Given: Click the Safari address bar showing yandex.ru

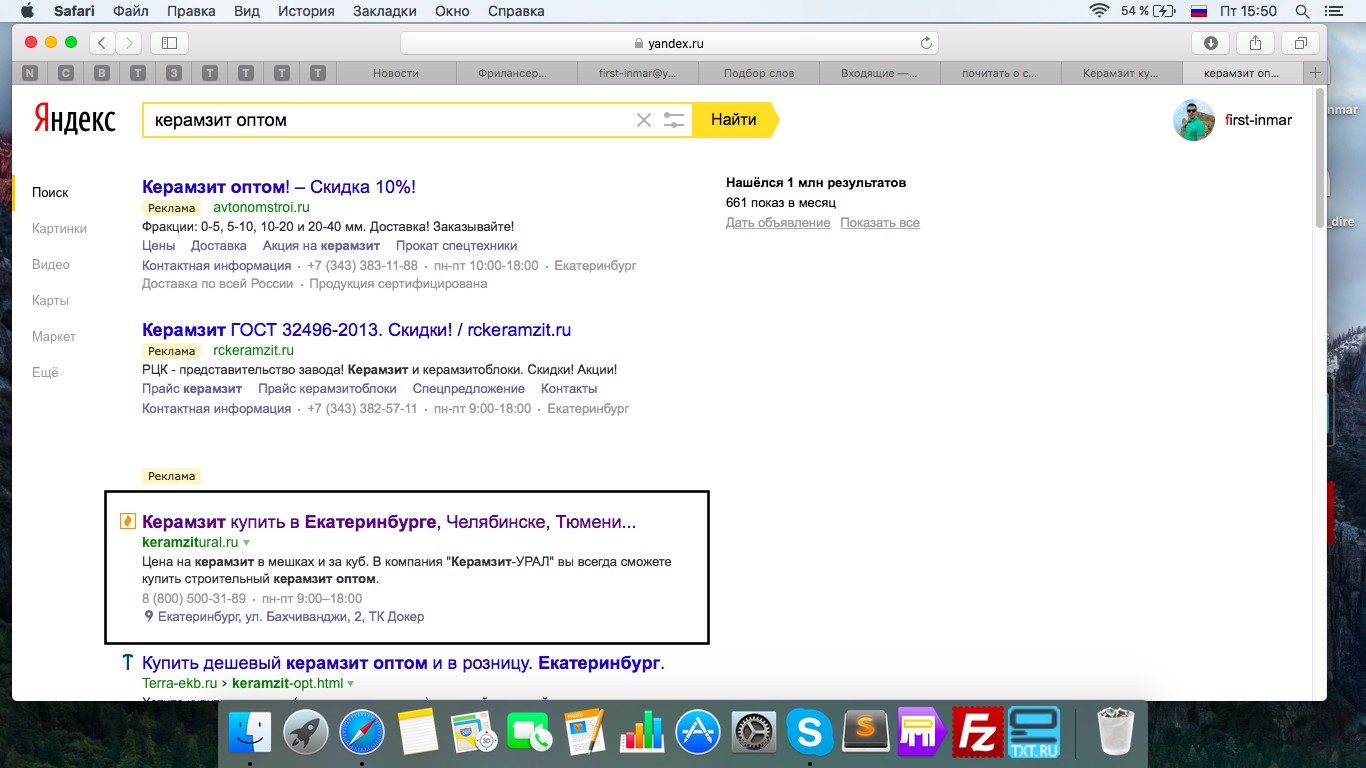Looking at the screenshot, I should point(669,43).
